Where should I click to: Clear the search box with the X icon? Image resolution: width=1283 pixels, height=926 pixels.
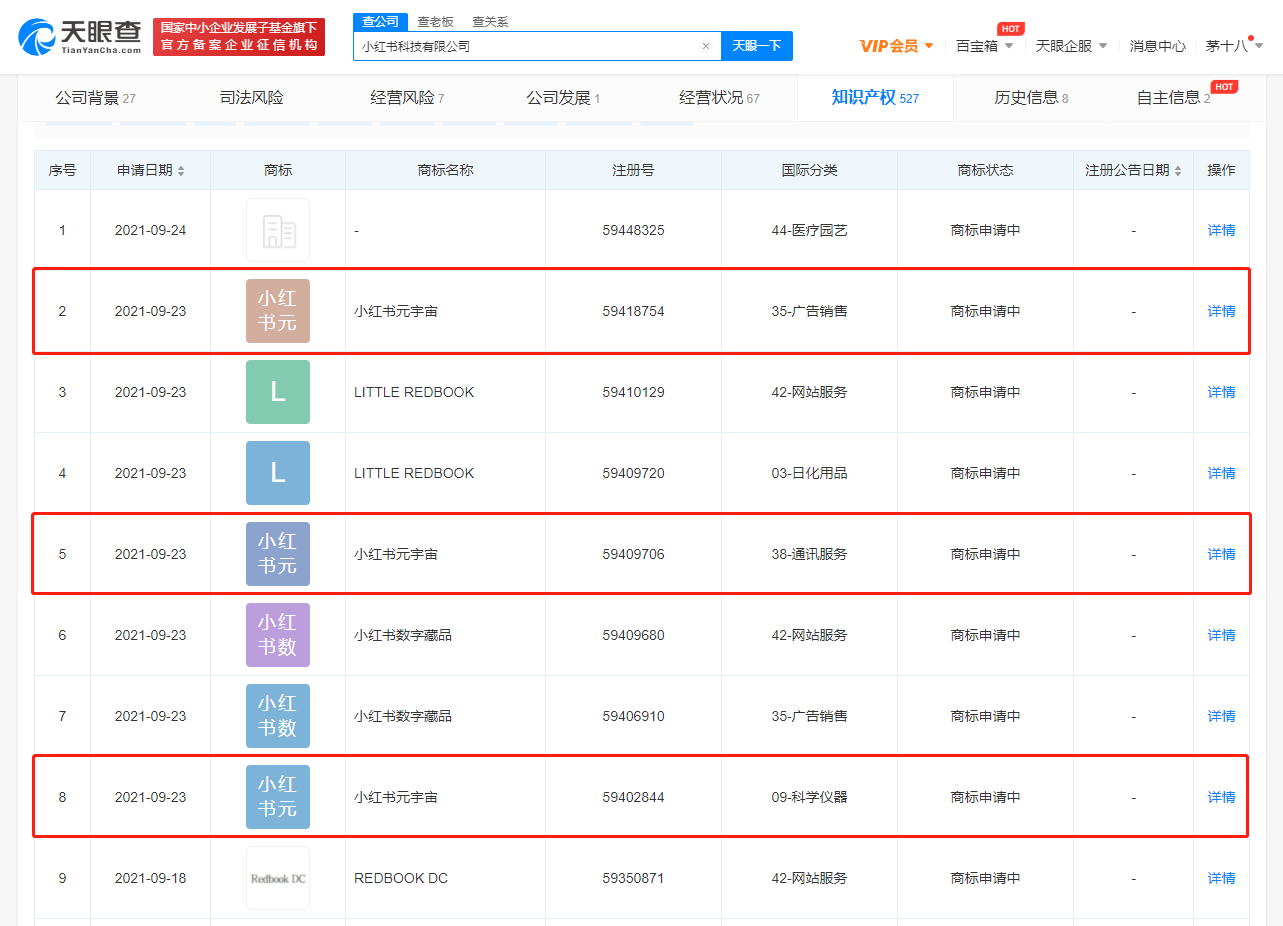pyautogui.click(x=705, y=46)
